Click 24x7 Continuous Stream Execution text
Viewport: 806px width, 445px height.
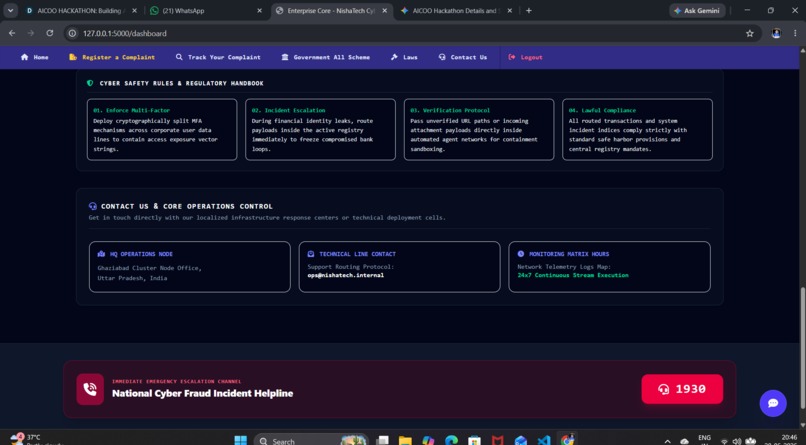pos(573,275)
